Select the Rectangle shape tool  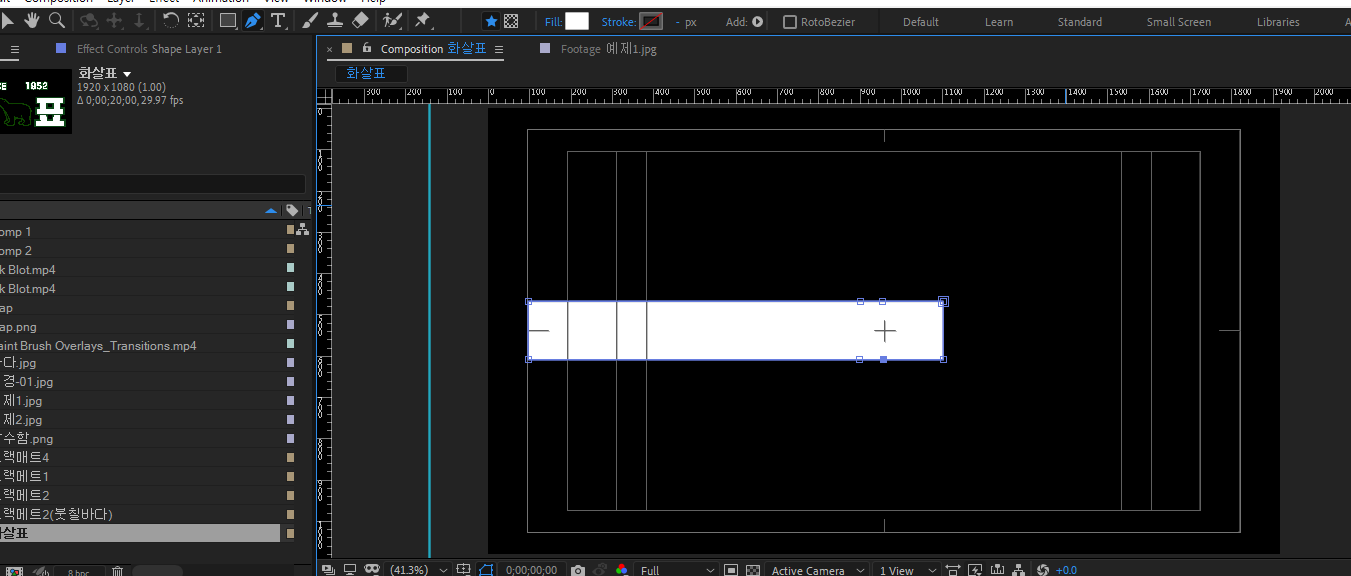tap(228, 20)
